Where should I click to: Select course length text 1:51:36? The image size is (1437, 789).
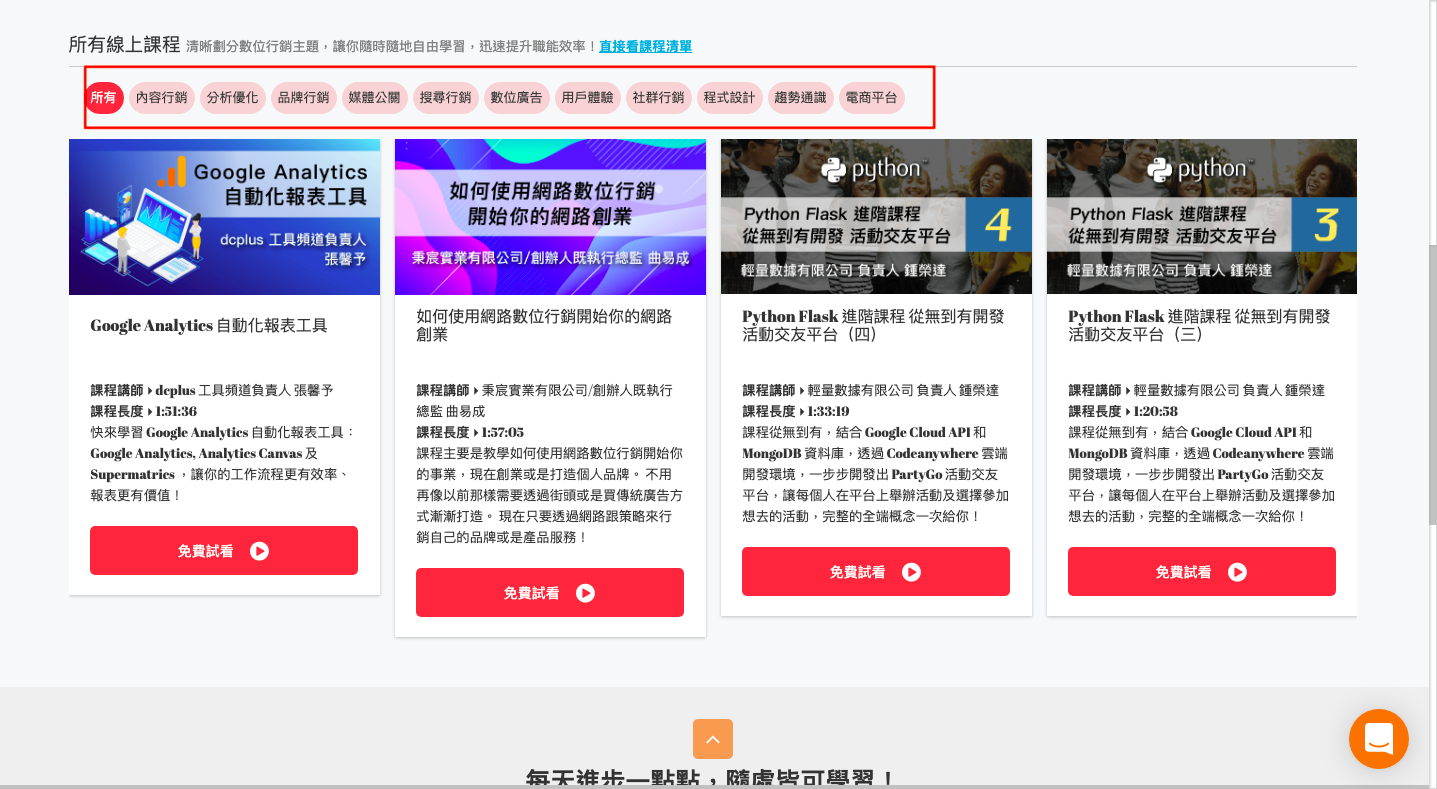pyautogui.click(x=177, y=411)
